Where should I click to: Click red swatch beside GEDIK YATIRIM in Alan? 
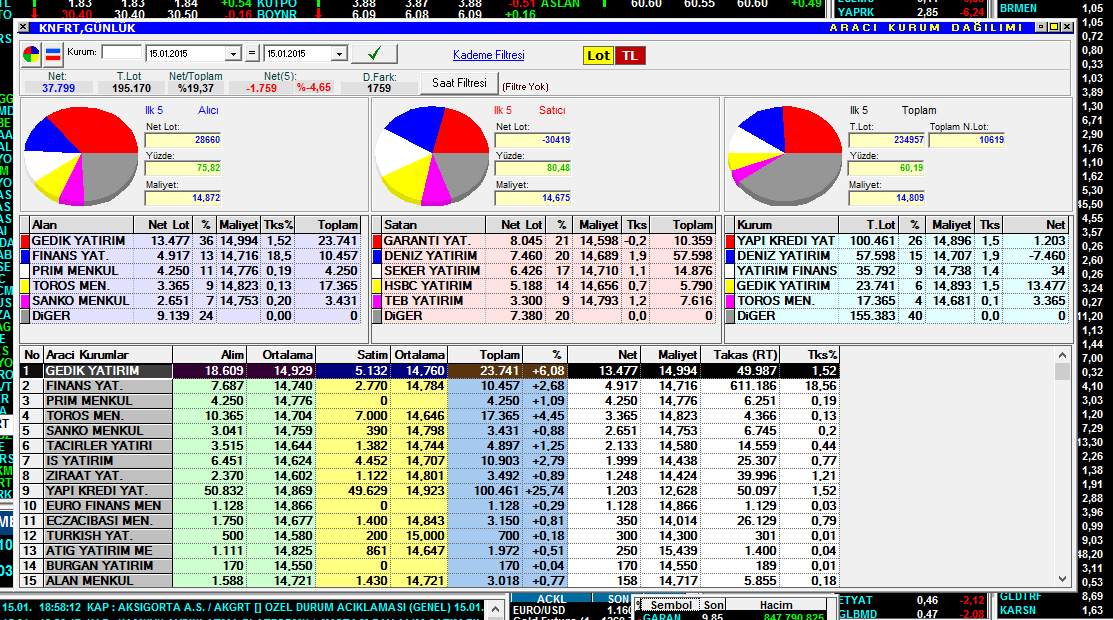coord(25,241)
